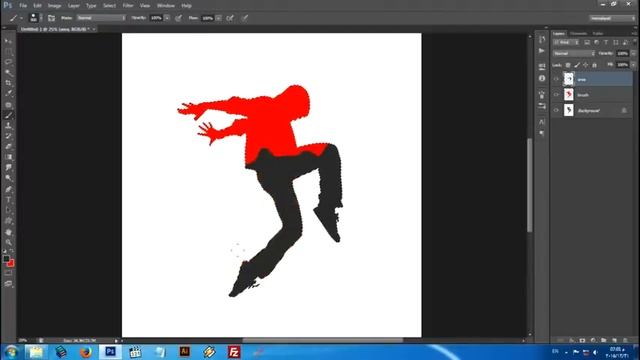Select the Lasso tool
640x360 pixels.
[8, 62]
